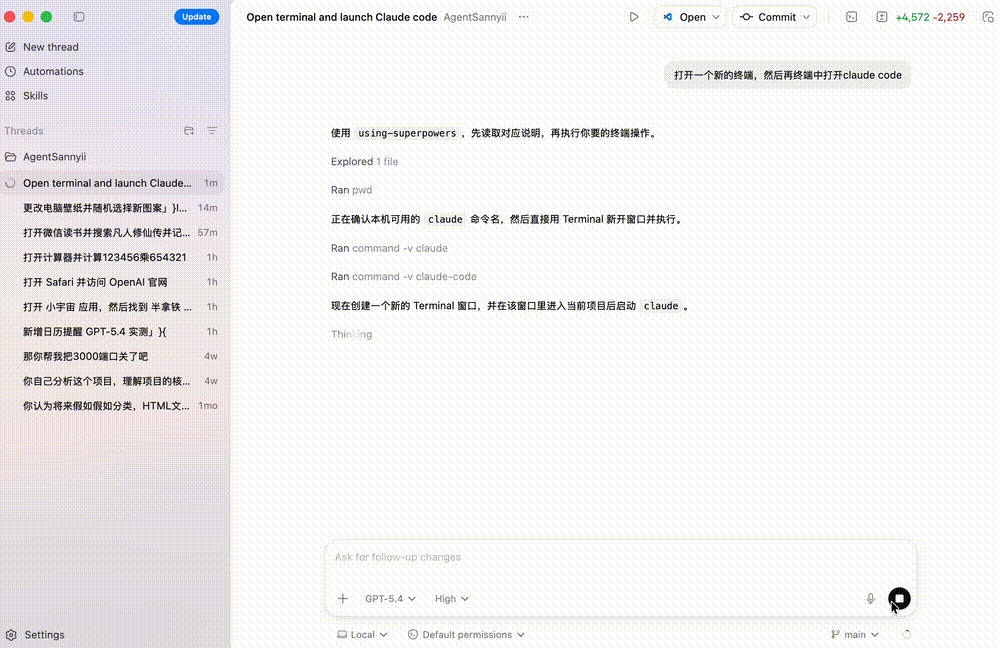Stop generation with the black stop button

899,597
